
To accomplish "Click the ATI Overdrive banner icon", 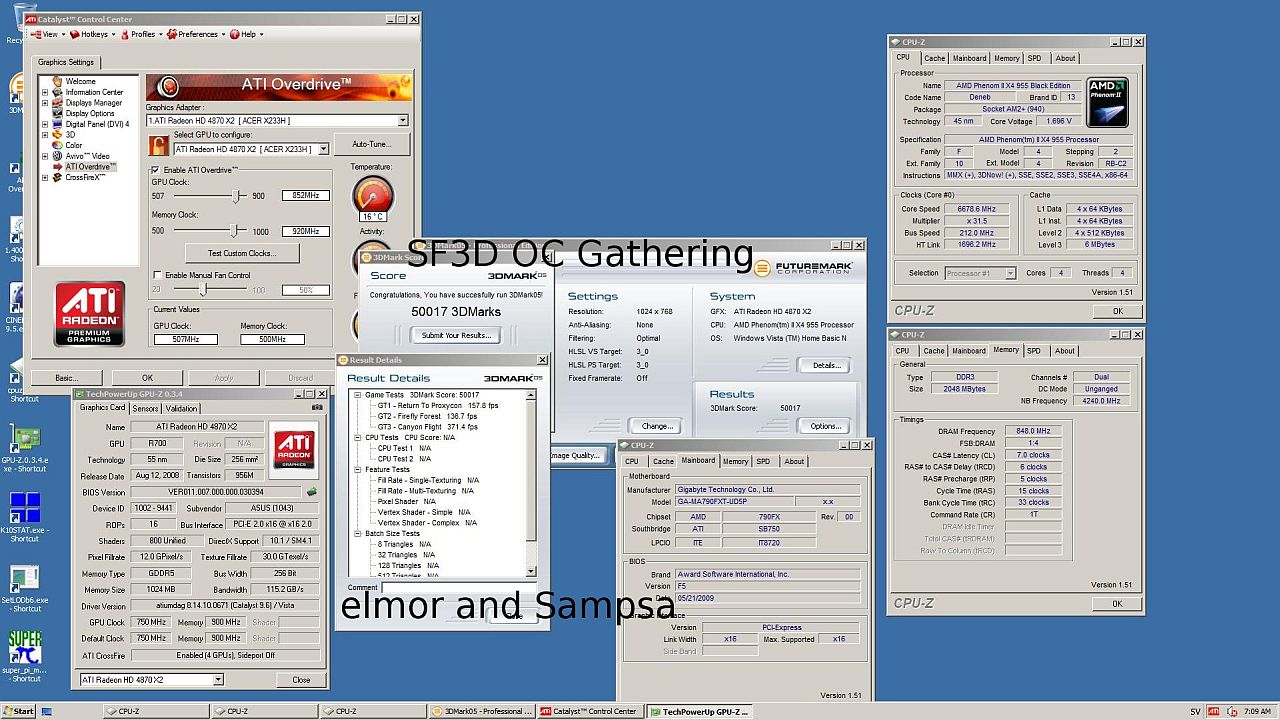I will [169, 87].
